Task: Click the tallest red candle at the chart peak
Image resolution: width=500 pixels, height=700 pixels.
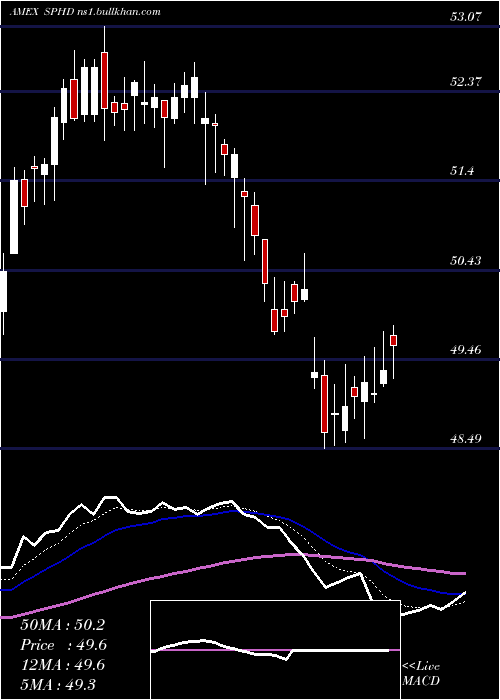Action: [104, 80]
